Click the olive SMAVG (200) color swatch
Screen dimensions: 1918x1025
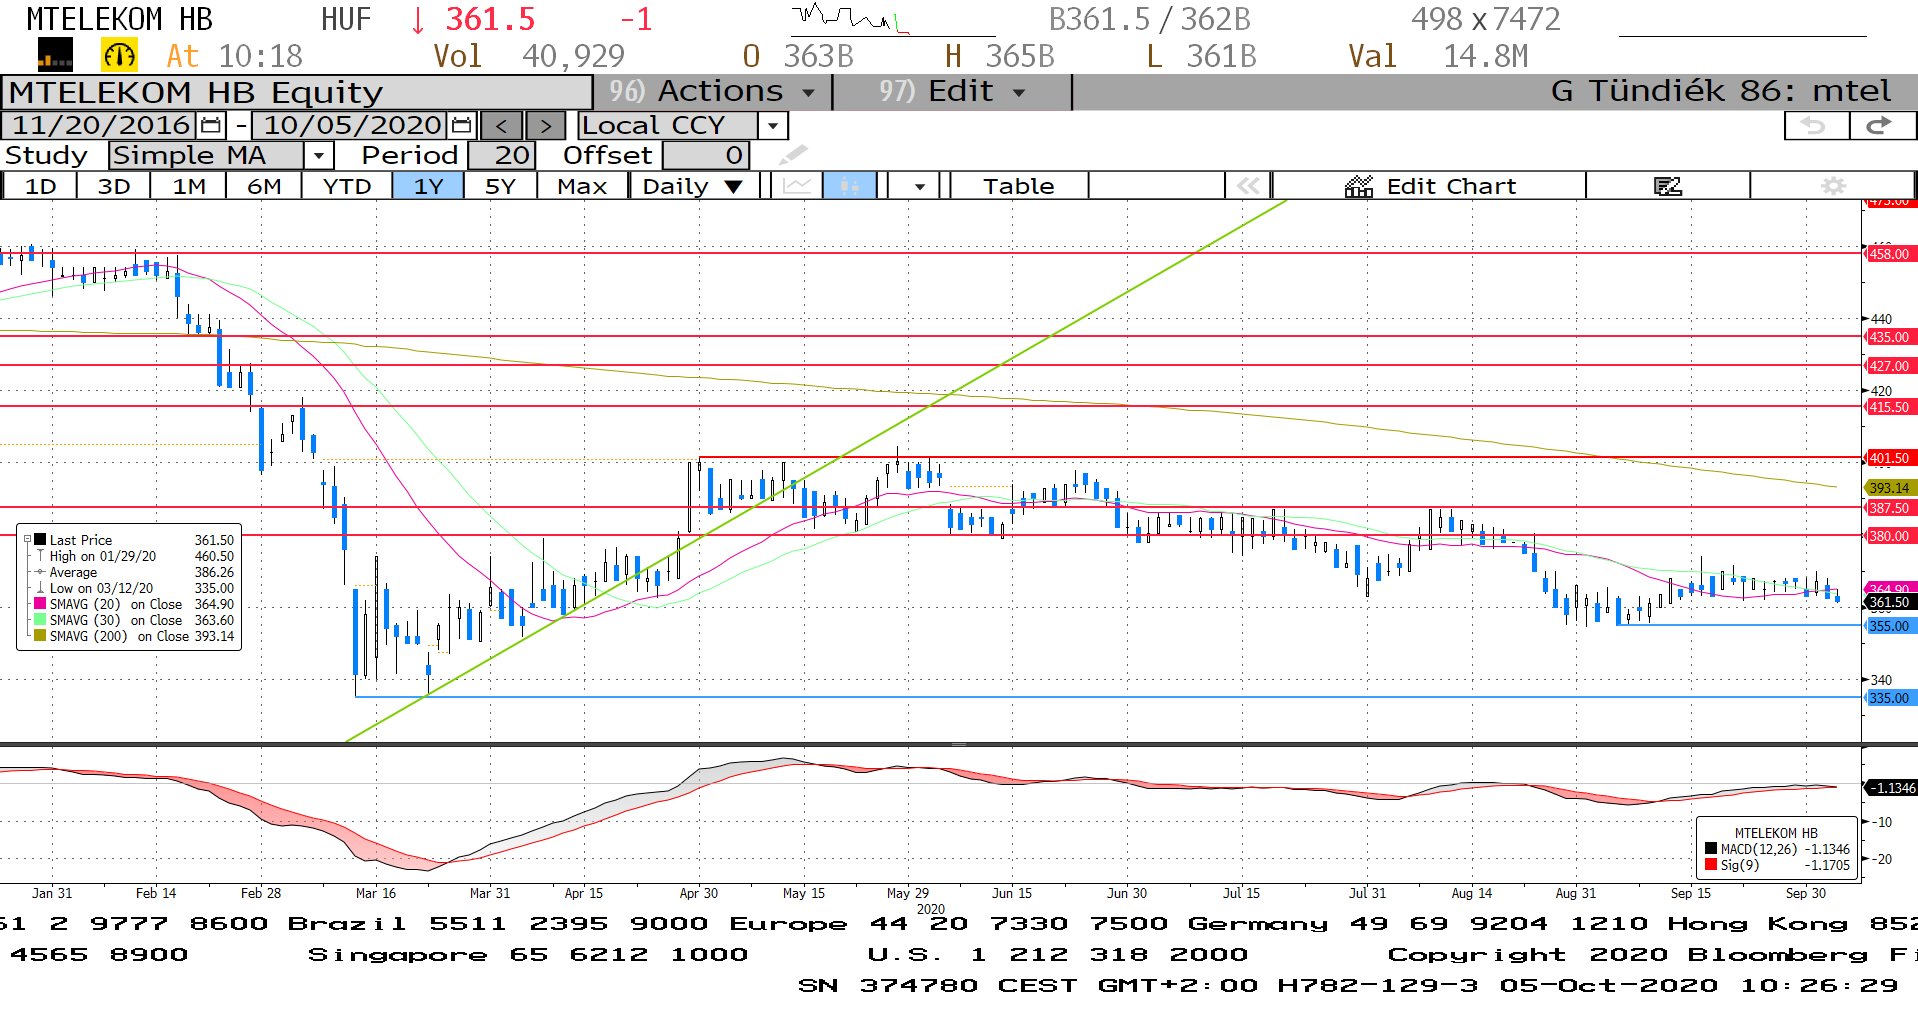pyautogui.click(x=40, y=636)
